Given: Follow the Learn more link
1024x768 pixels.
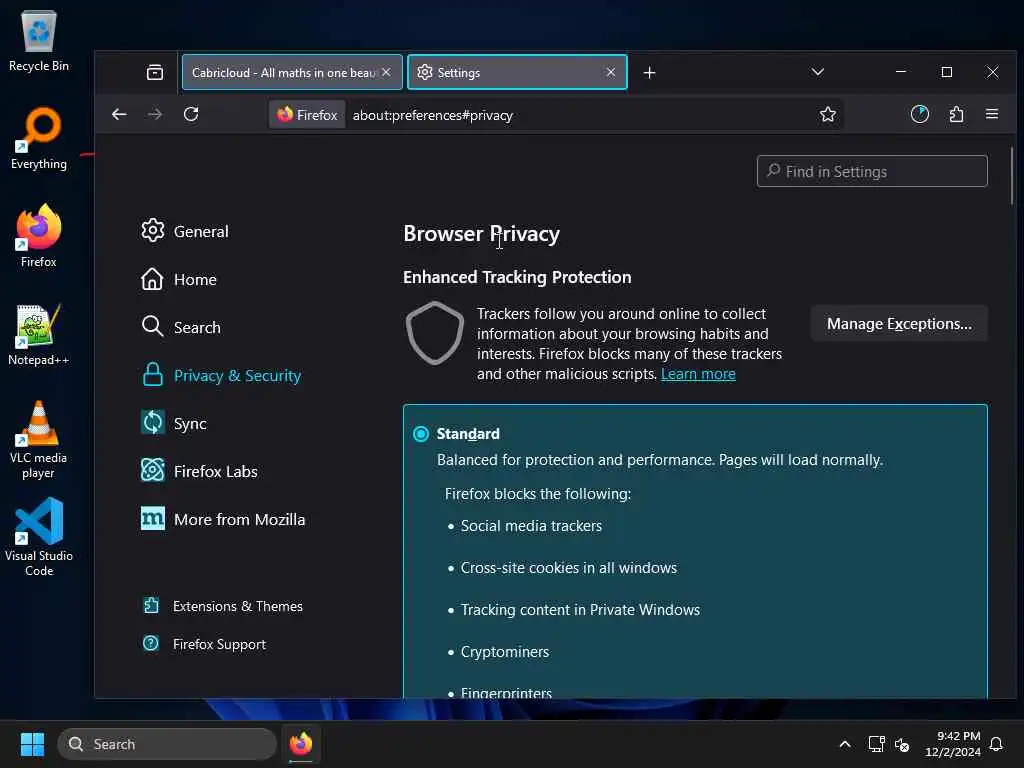Looking at the screenshot, I should [698, 374].
